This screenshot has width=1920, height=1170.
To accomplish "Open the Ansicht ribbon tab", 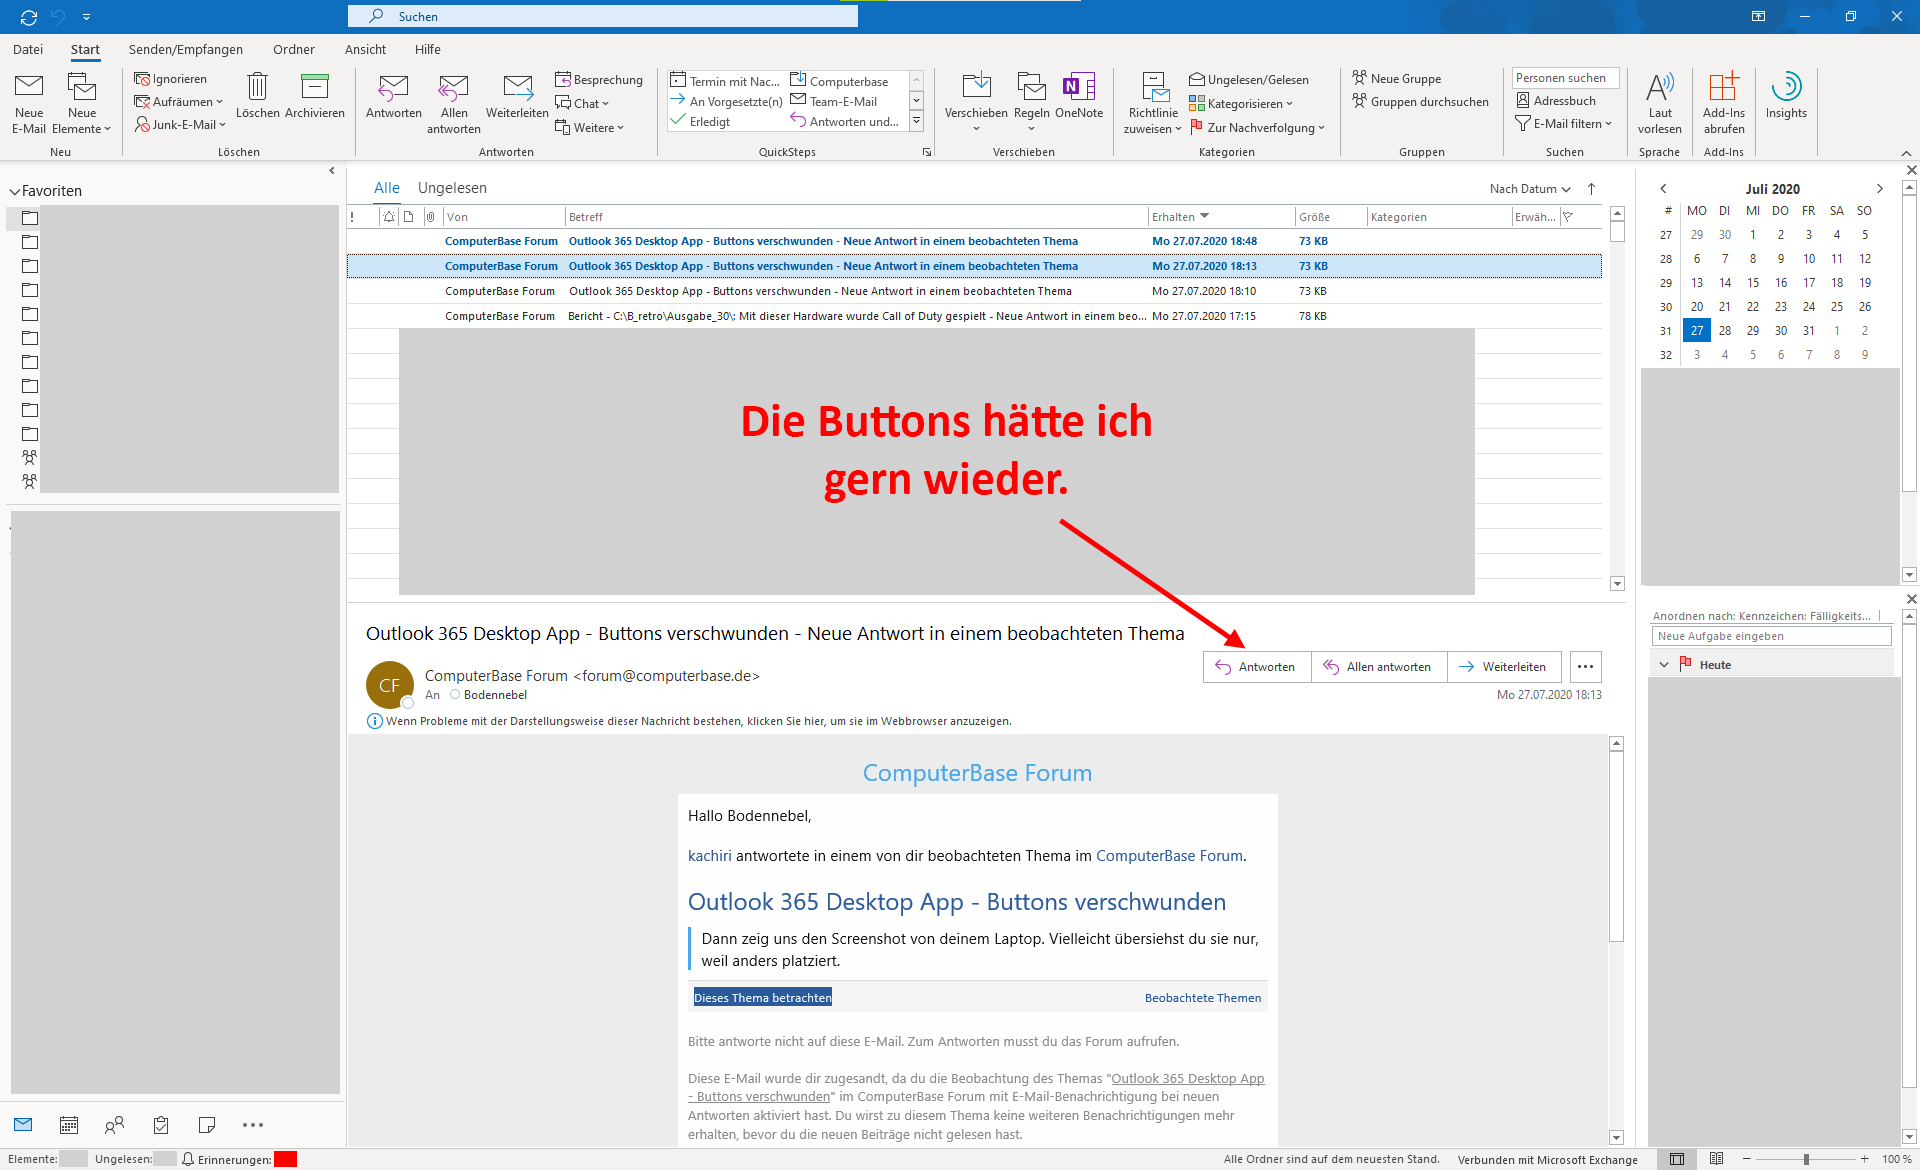I will tap(365, 49).
